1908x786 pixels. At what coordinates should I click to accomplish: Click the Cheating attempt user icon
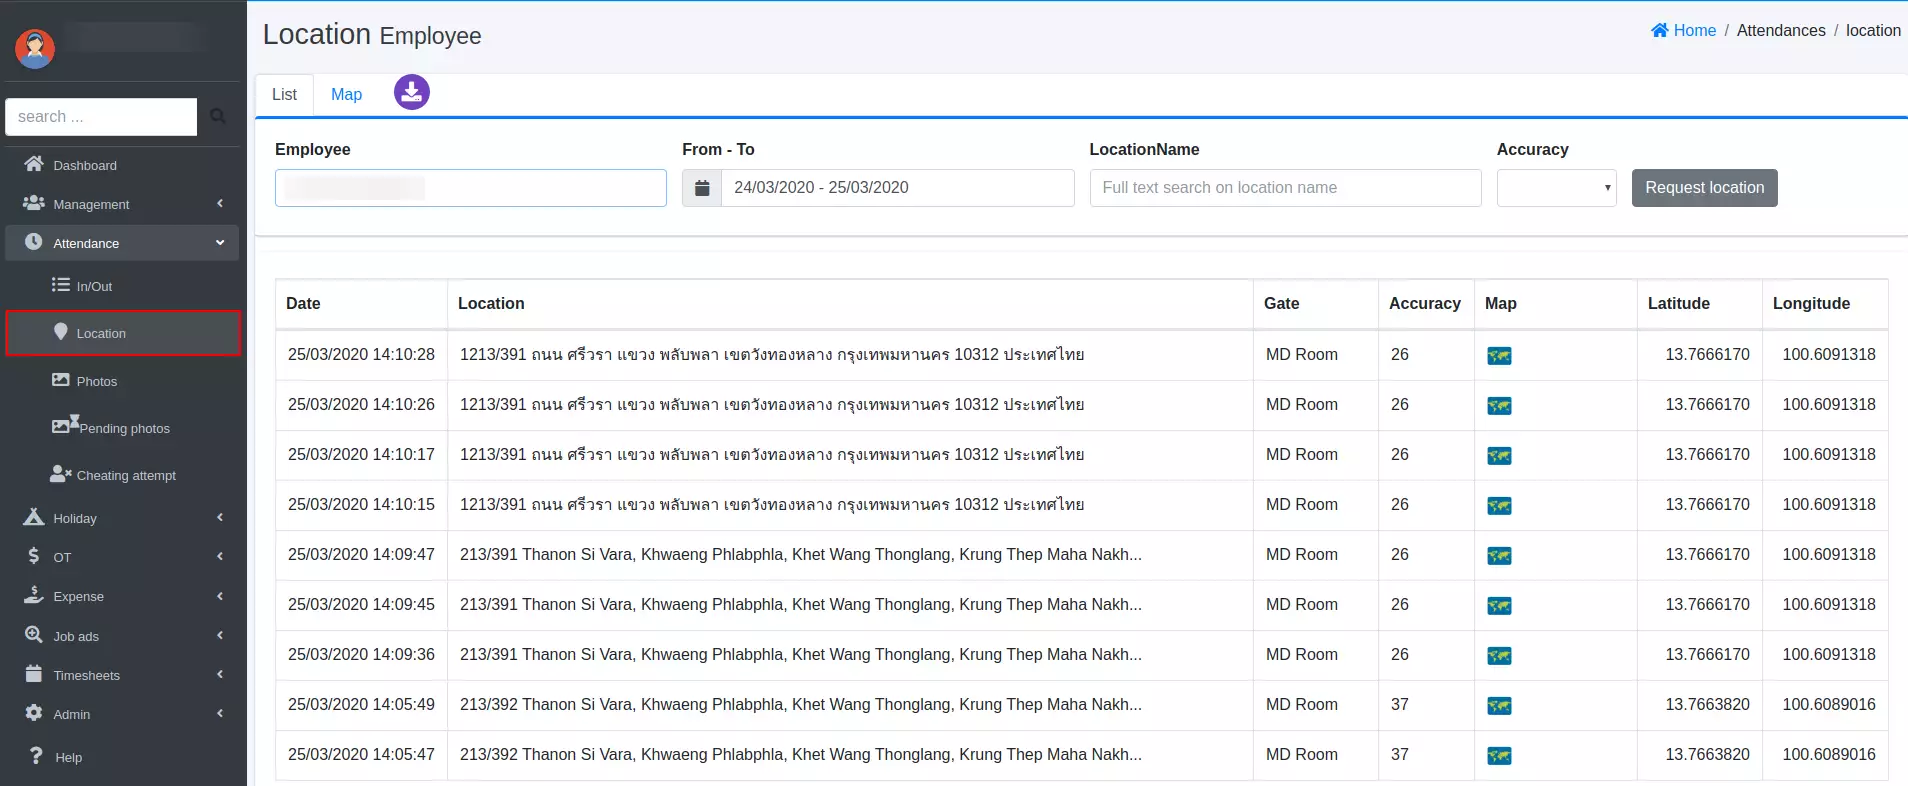point(61,474)
